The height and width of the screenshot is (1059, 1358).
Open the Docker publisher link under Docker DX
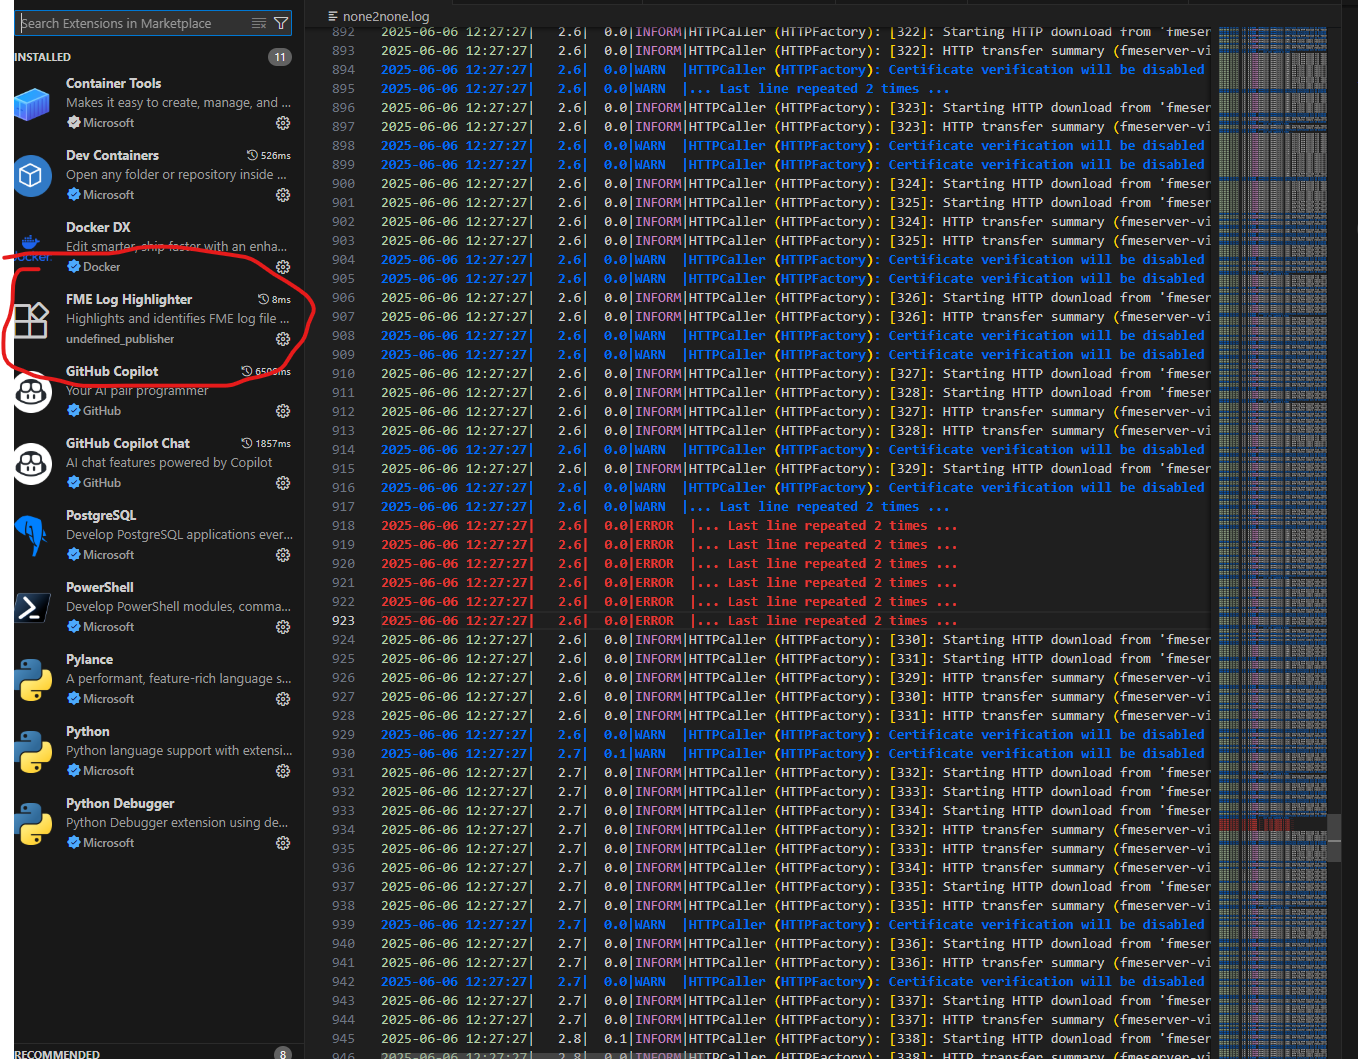pyautogui.click(x=101, y=267)
